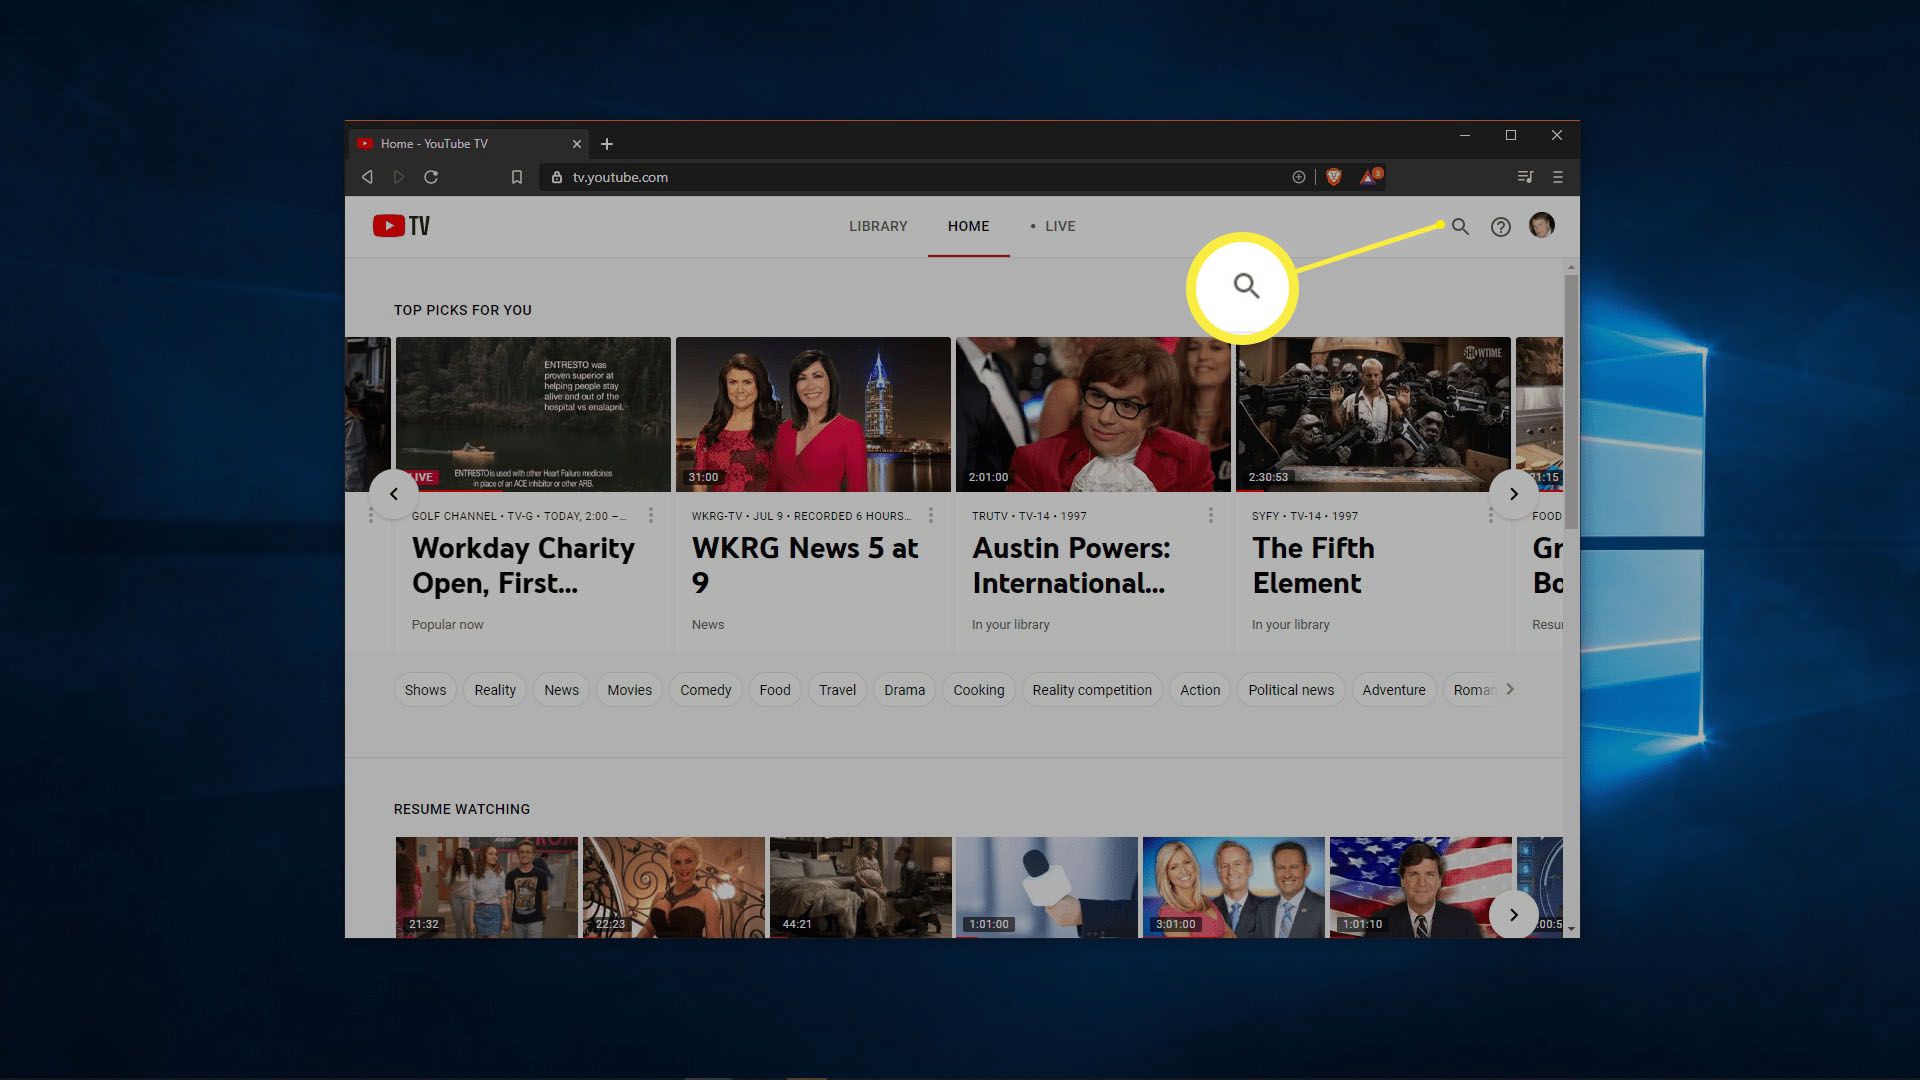Open a new browser tab
Screen dimensions: 1920x1080
tap(607, 144)
